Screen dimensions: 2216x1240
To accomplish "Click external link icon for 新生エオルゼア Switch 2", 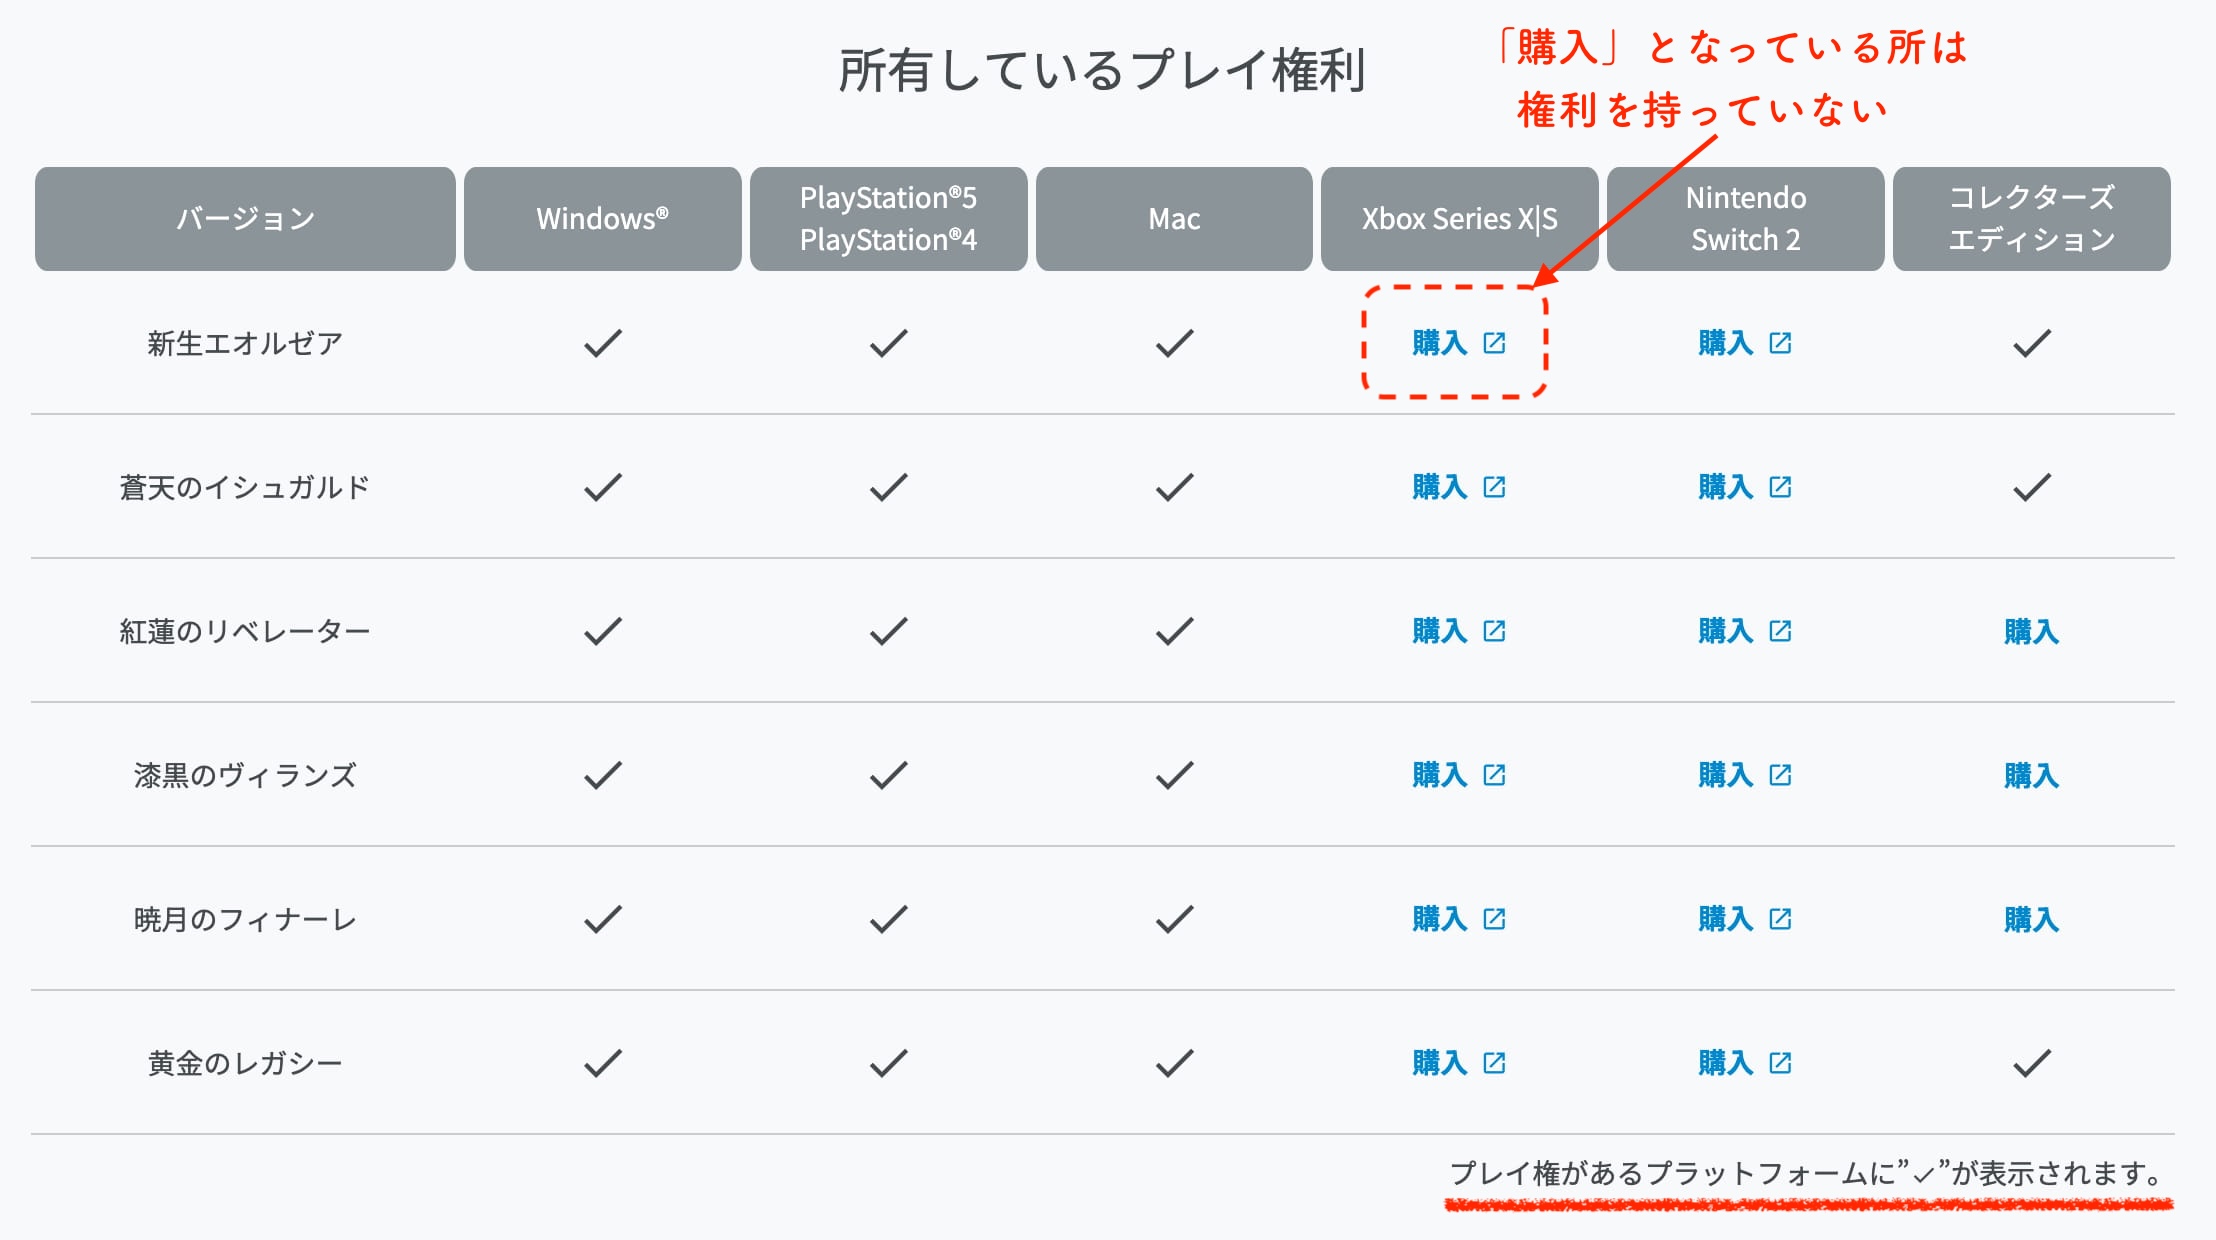I will pos(1780,343).
